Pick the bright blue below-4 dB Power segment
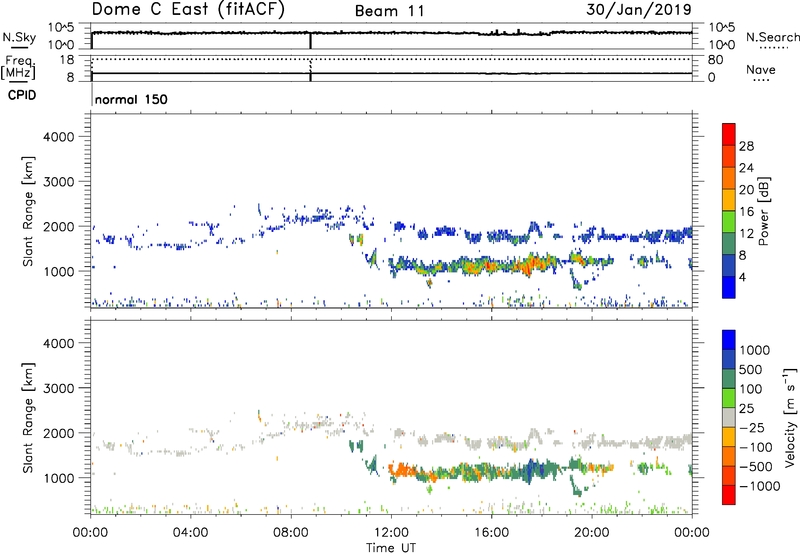 729,288
